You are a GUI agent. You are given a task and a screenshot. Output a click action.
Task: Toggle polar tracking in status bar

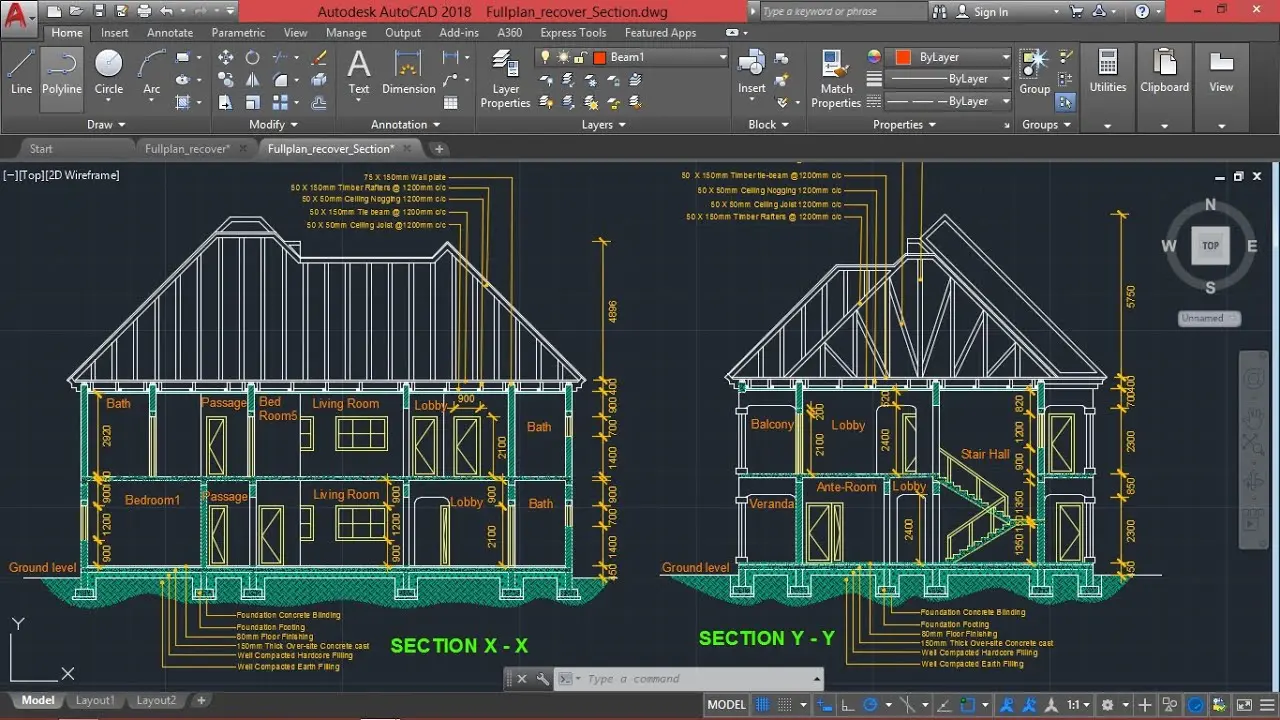click(x=870, y=704)
